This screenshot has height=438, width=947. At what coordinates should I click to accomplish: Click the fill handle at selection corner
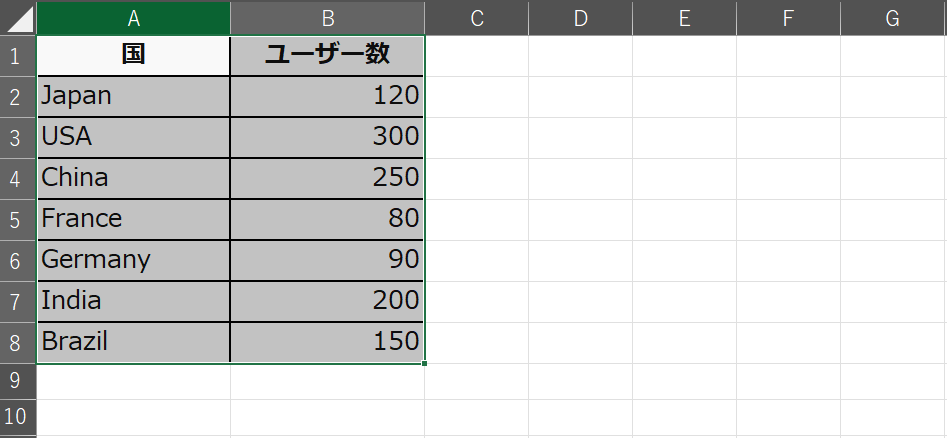pos(425,363)
